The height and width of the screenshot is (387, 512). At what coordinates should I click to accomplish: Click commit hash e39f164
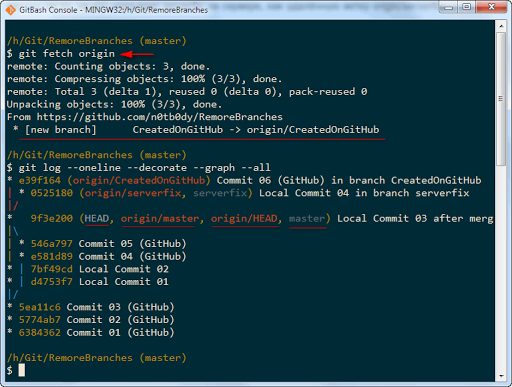(x=40, y=180)
